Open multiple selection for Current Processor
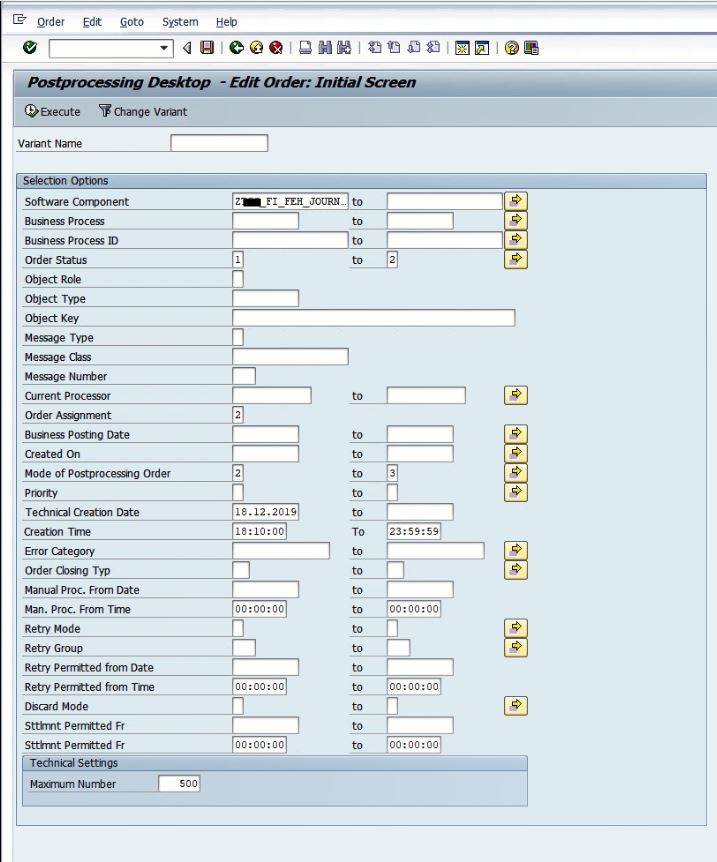The height and width of the screenshot is (862, 717). [x=516, y=395]
